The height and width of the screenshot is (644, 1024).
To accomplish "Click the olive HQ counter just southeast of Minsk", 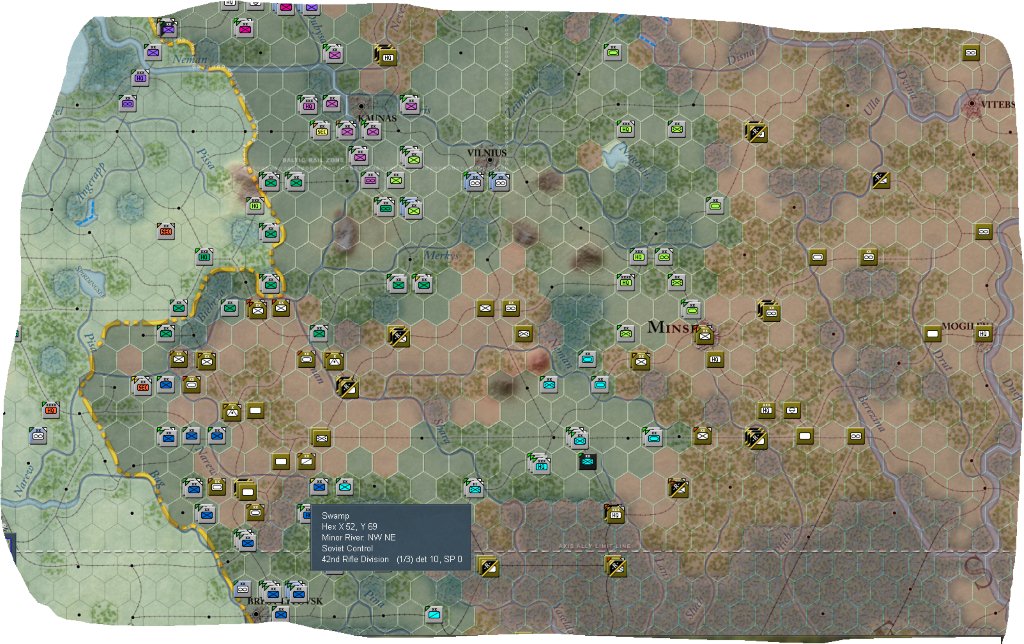I will pyautogui.click(x=714, y=359).
